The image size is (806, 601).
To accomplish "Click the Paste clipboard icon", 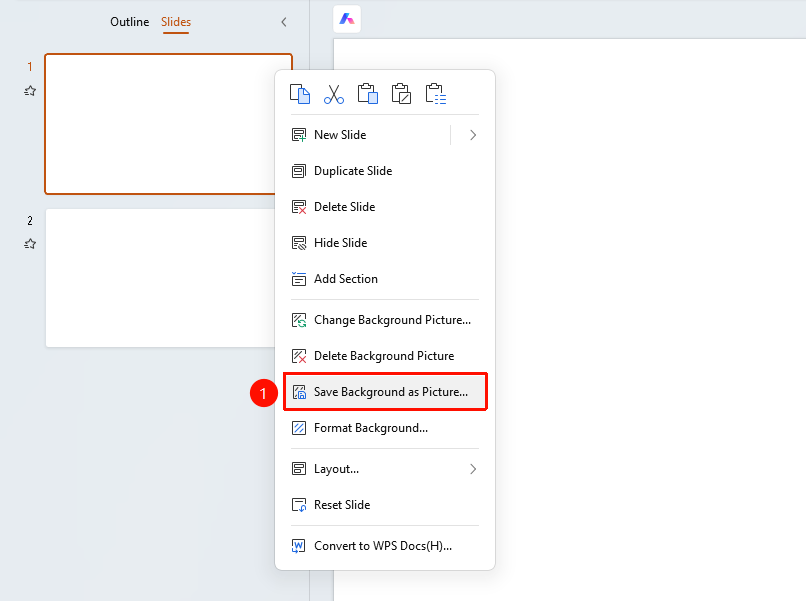I will [x=368, y=94].
